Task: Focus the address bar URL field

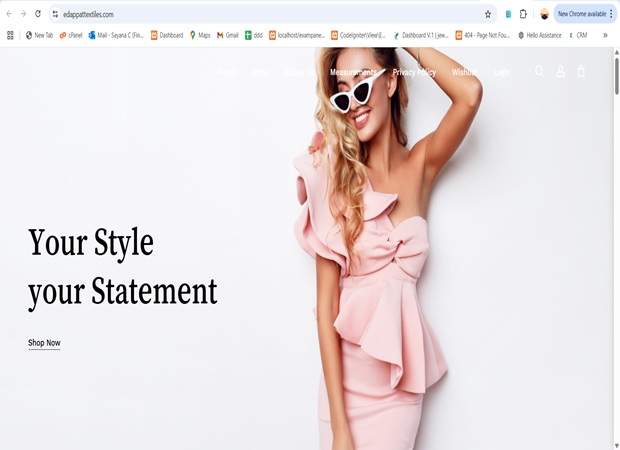Action: coord(269,14)
